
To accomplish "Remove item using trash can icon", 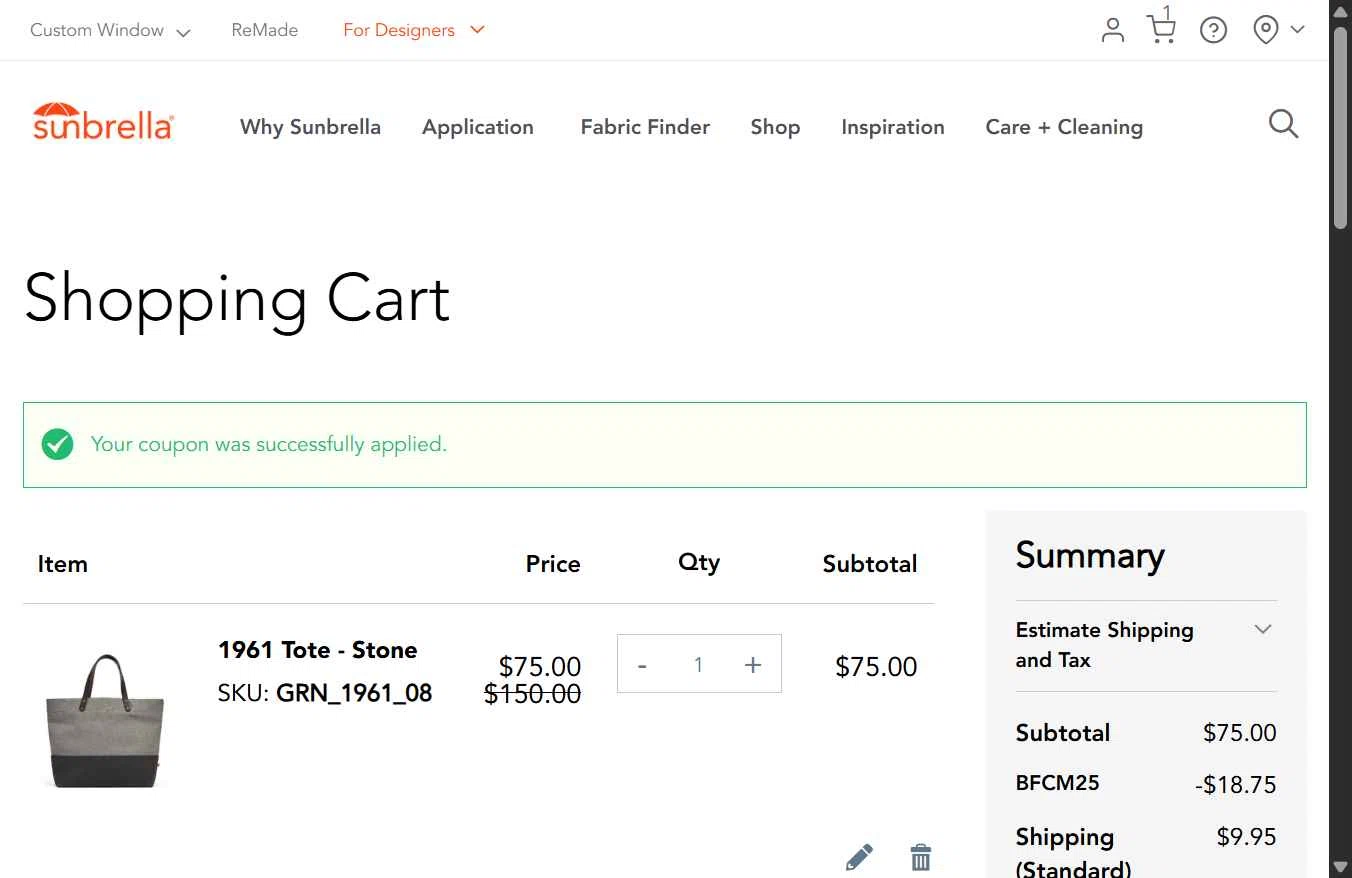I will [x=921, y=857].
